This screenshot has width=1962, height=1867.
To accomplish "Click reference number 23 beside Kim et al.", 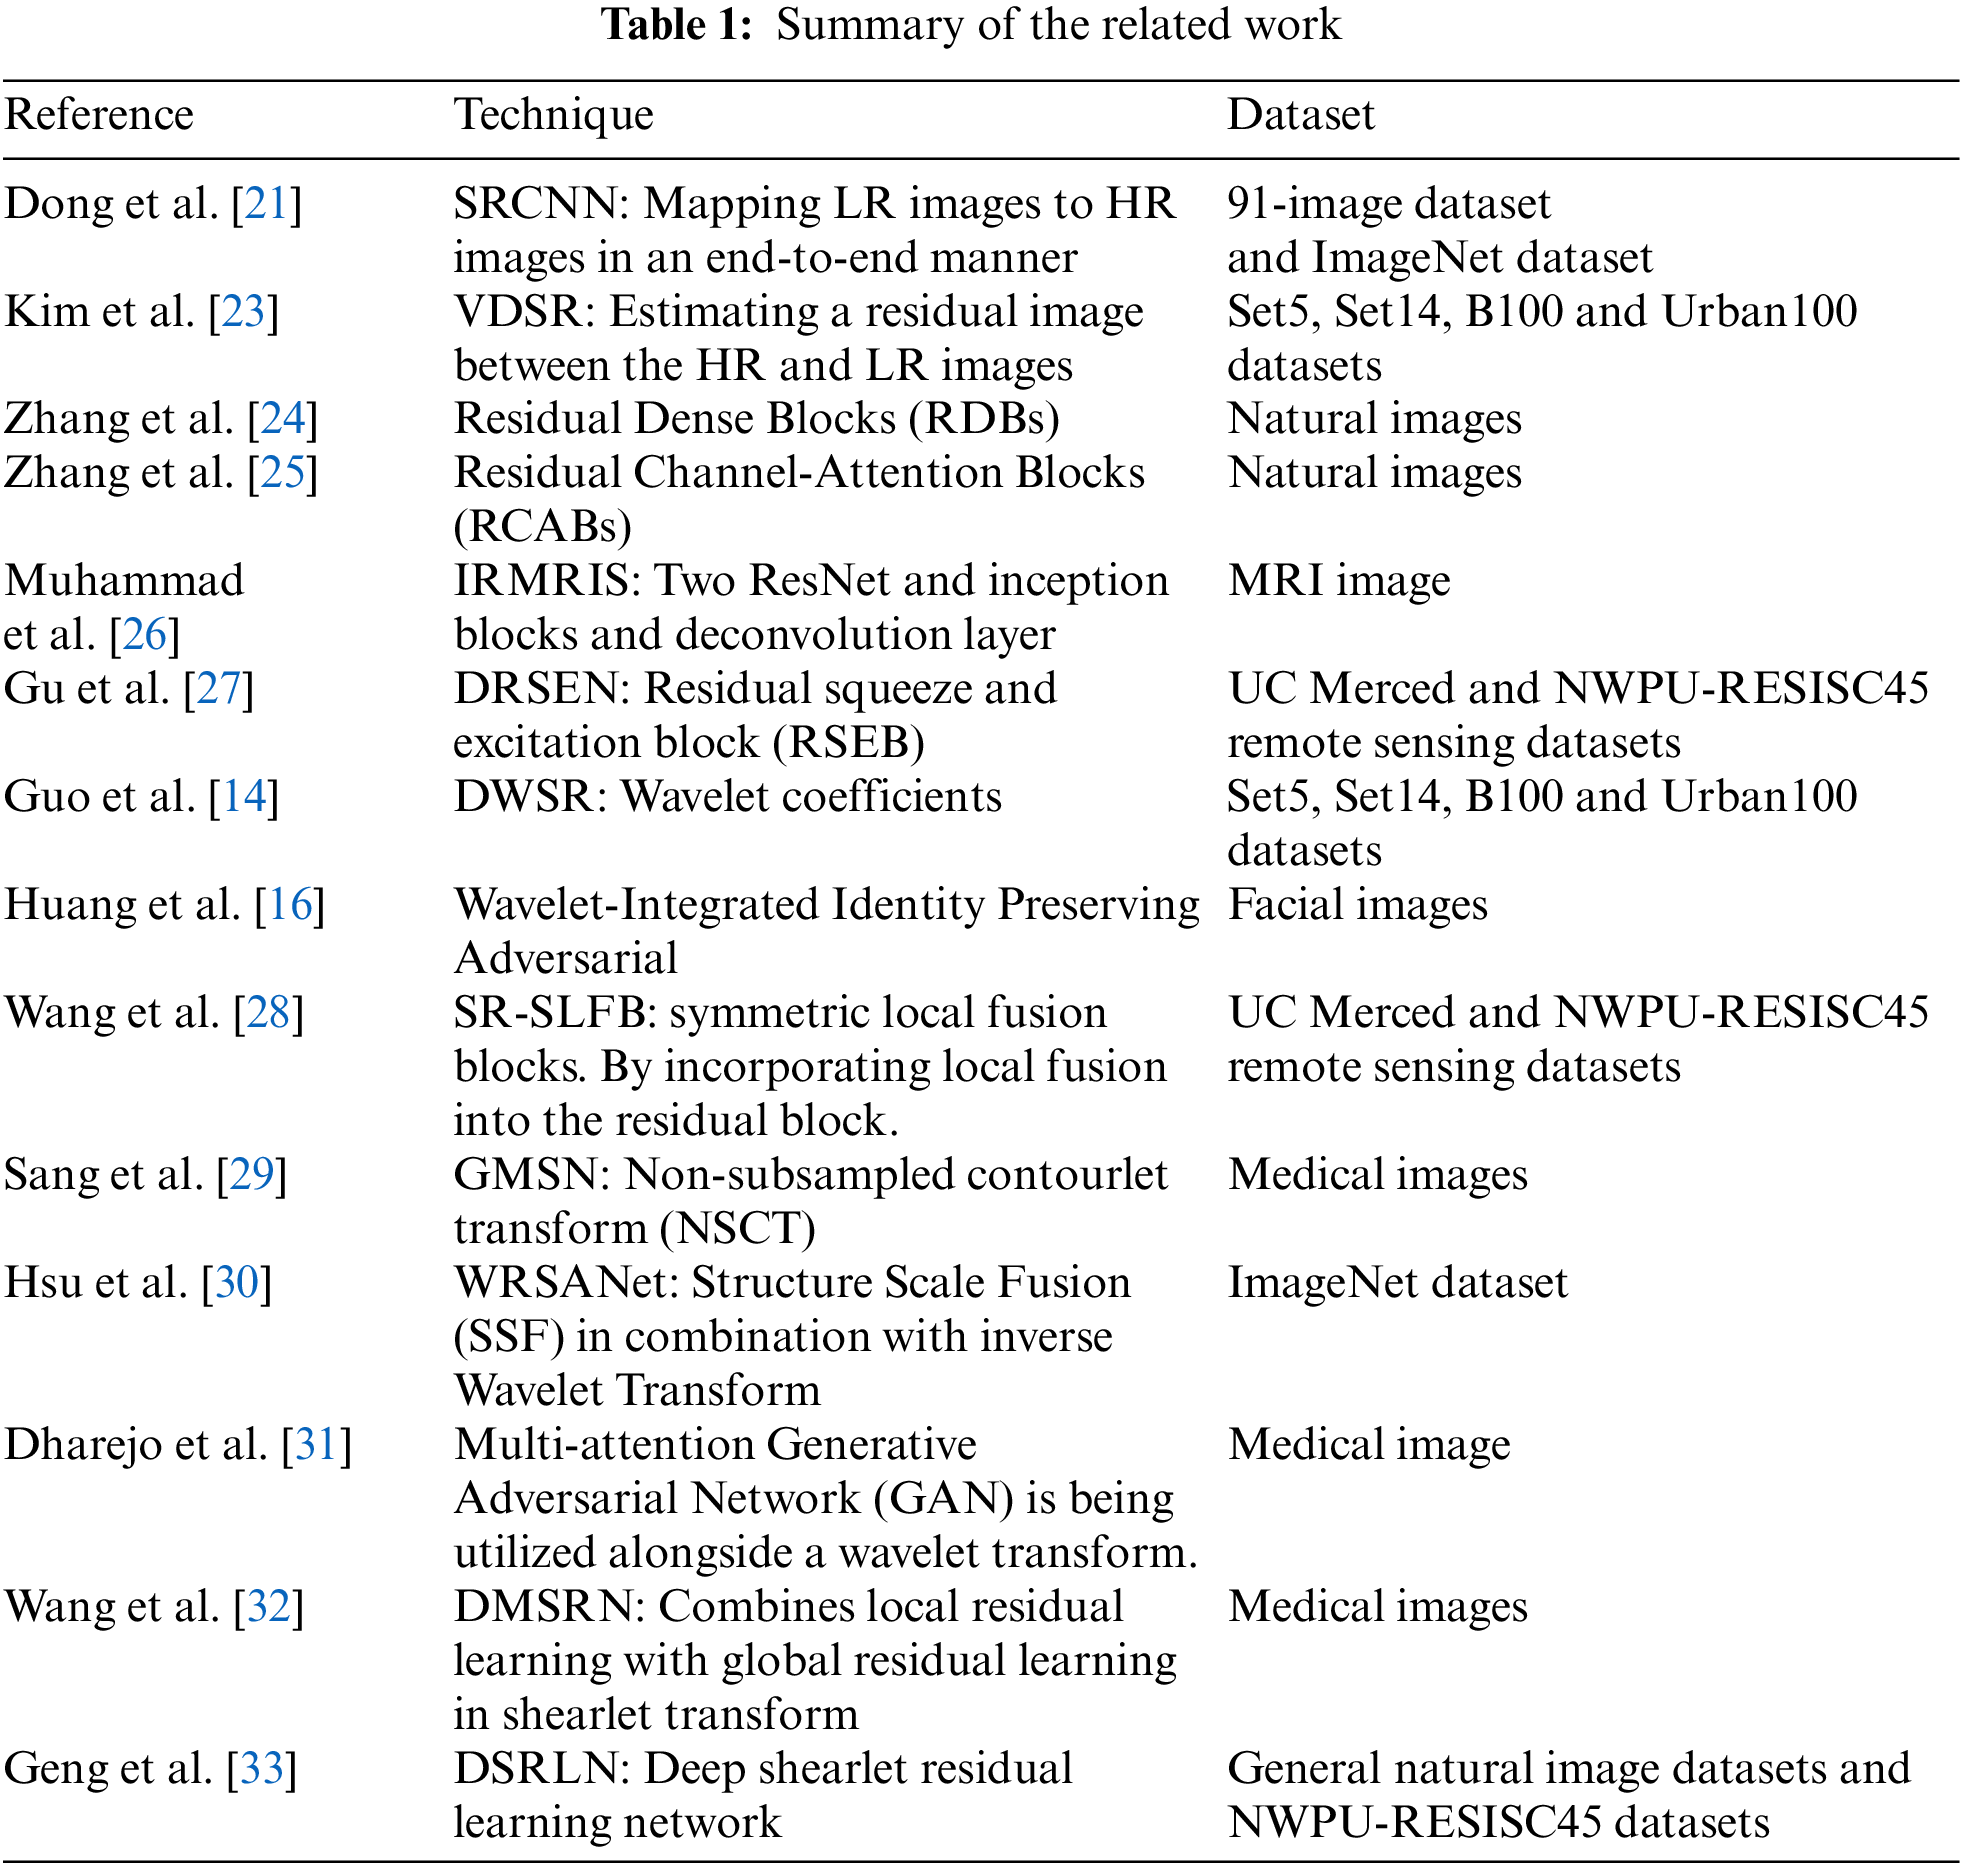I will pyautogui.click(x=243, y=312).
